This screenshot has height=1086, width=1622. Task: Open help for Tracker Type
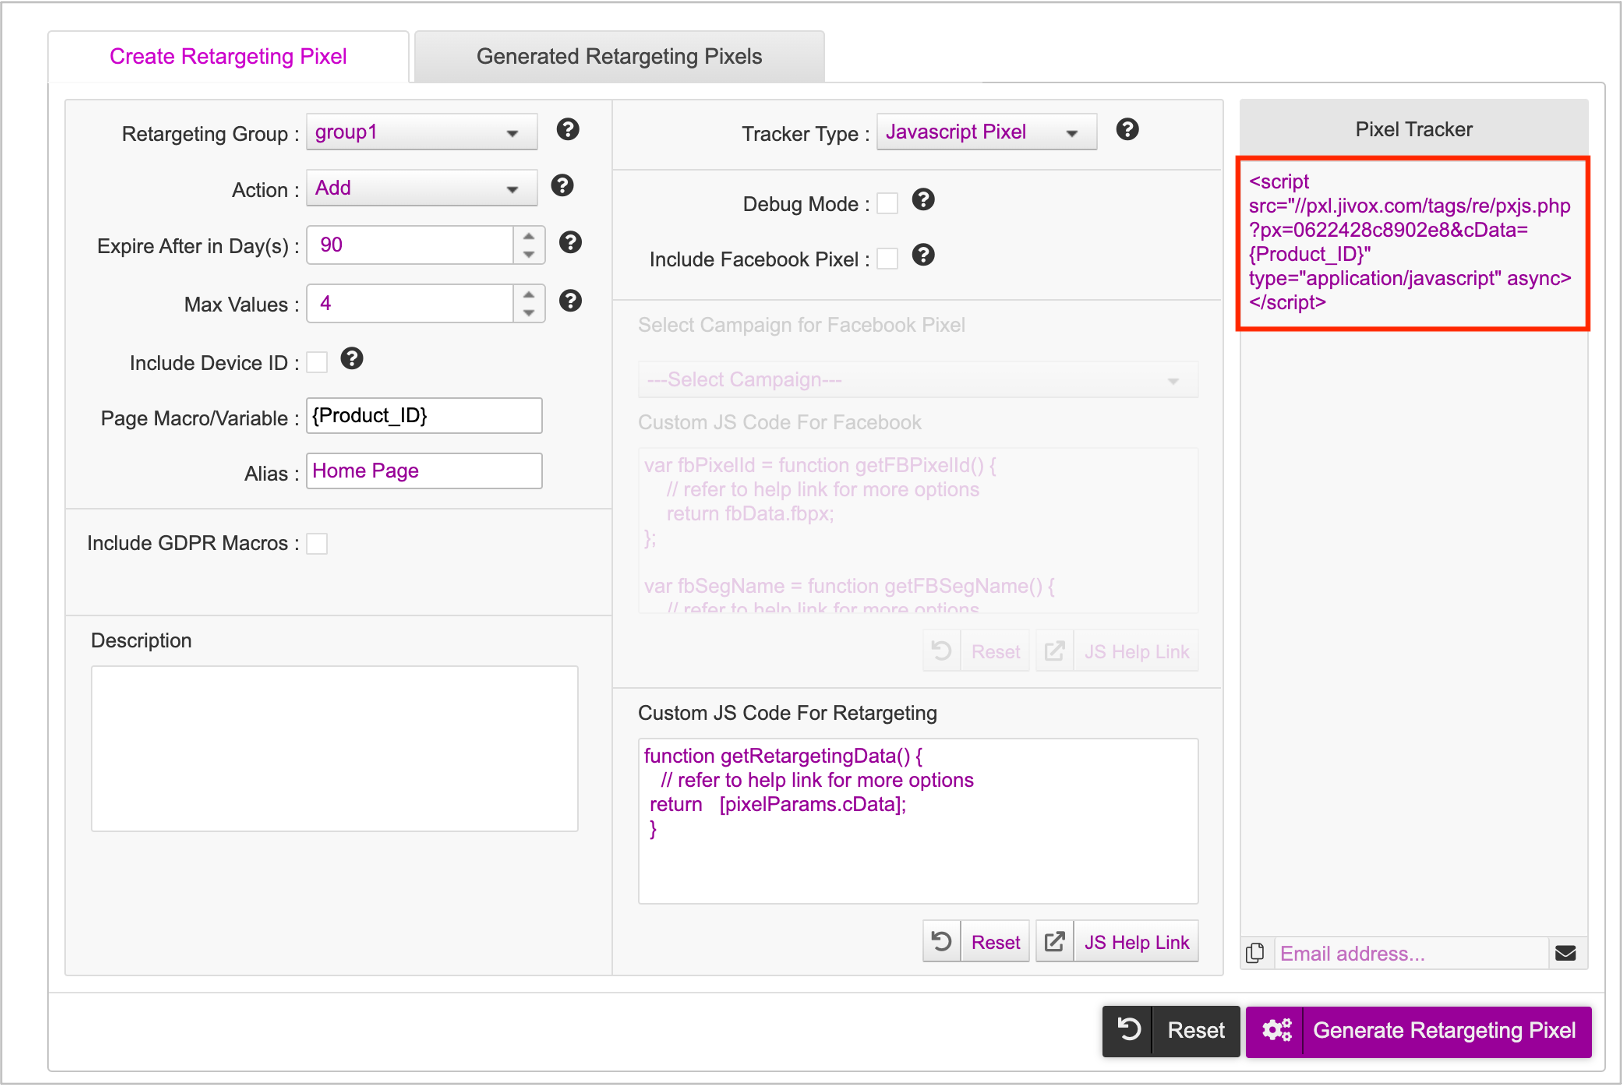pyautogui.click(x=1128, y=129)
